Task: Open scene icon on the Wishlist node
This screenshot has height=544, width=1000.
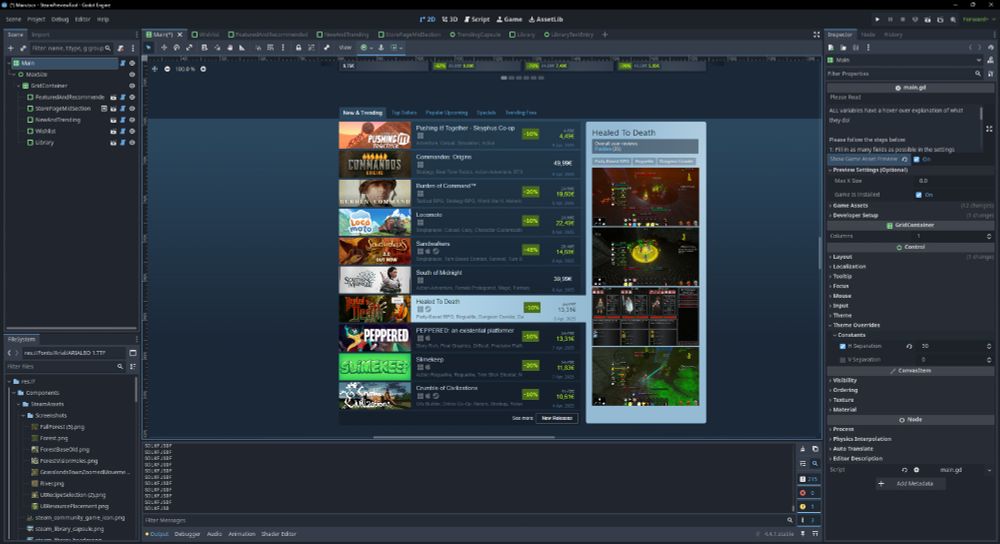Action: tap(114, 131)
